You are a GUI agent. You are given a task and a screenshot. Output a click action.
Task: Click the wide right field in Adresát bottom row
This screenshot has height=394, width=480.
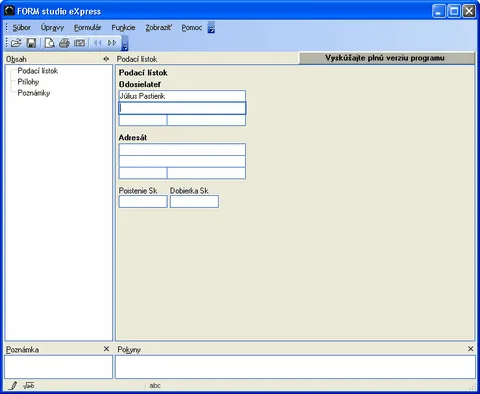point(206,173)
